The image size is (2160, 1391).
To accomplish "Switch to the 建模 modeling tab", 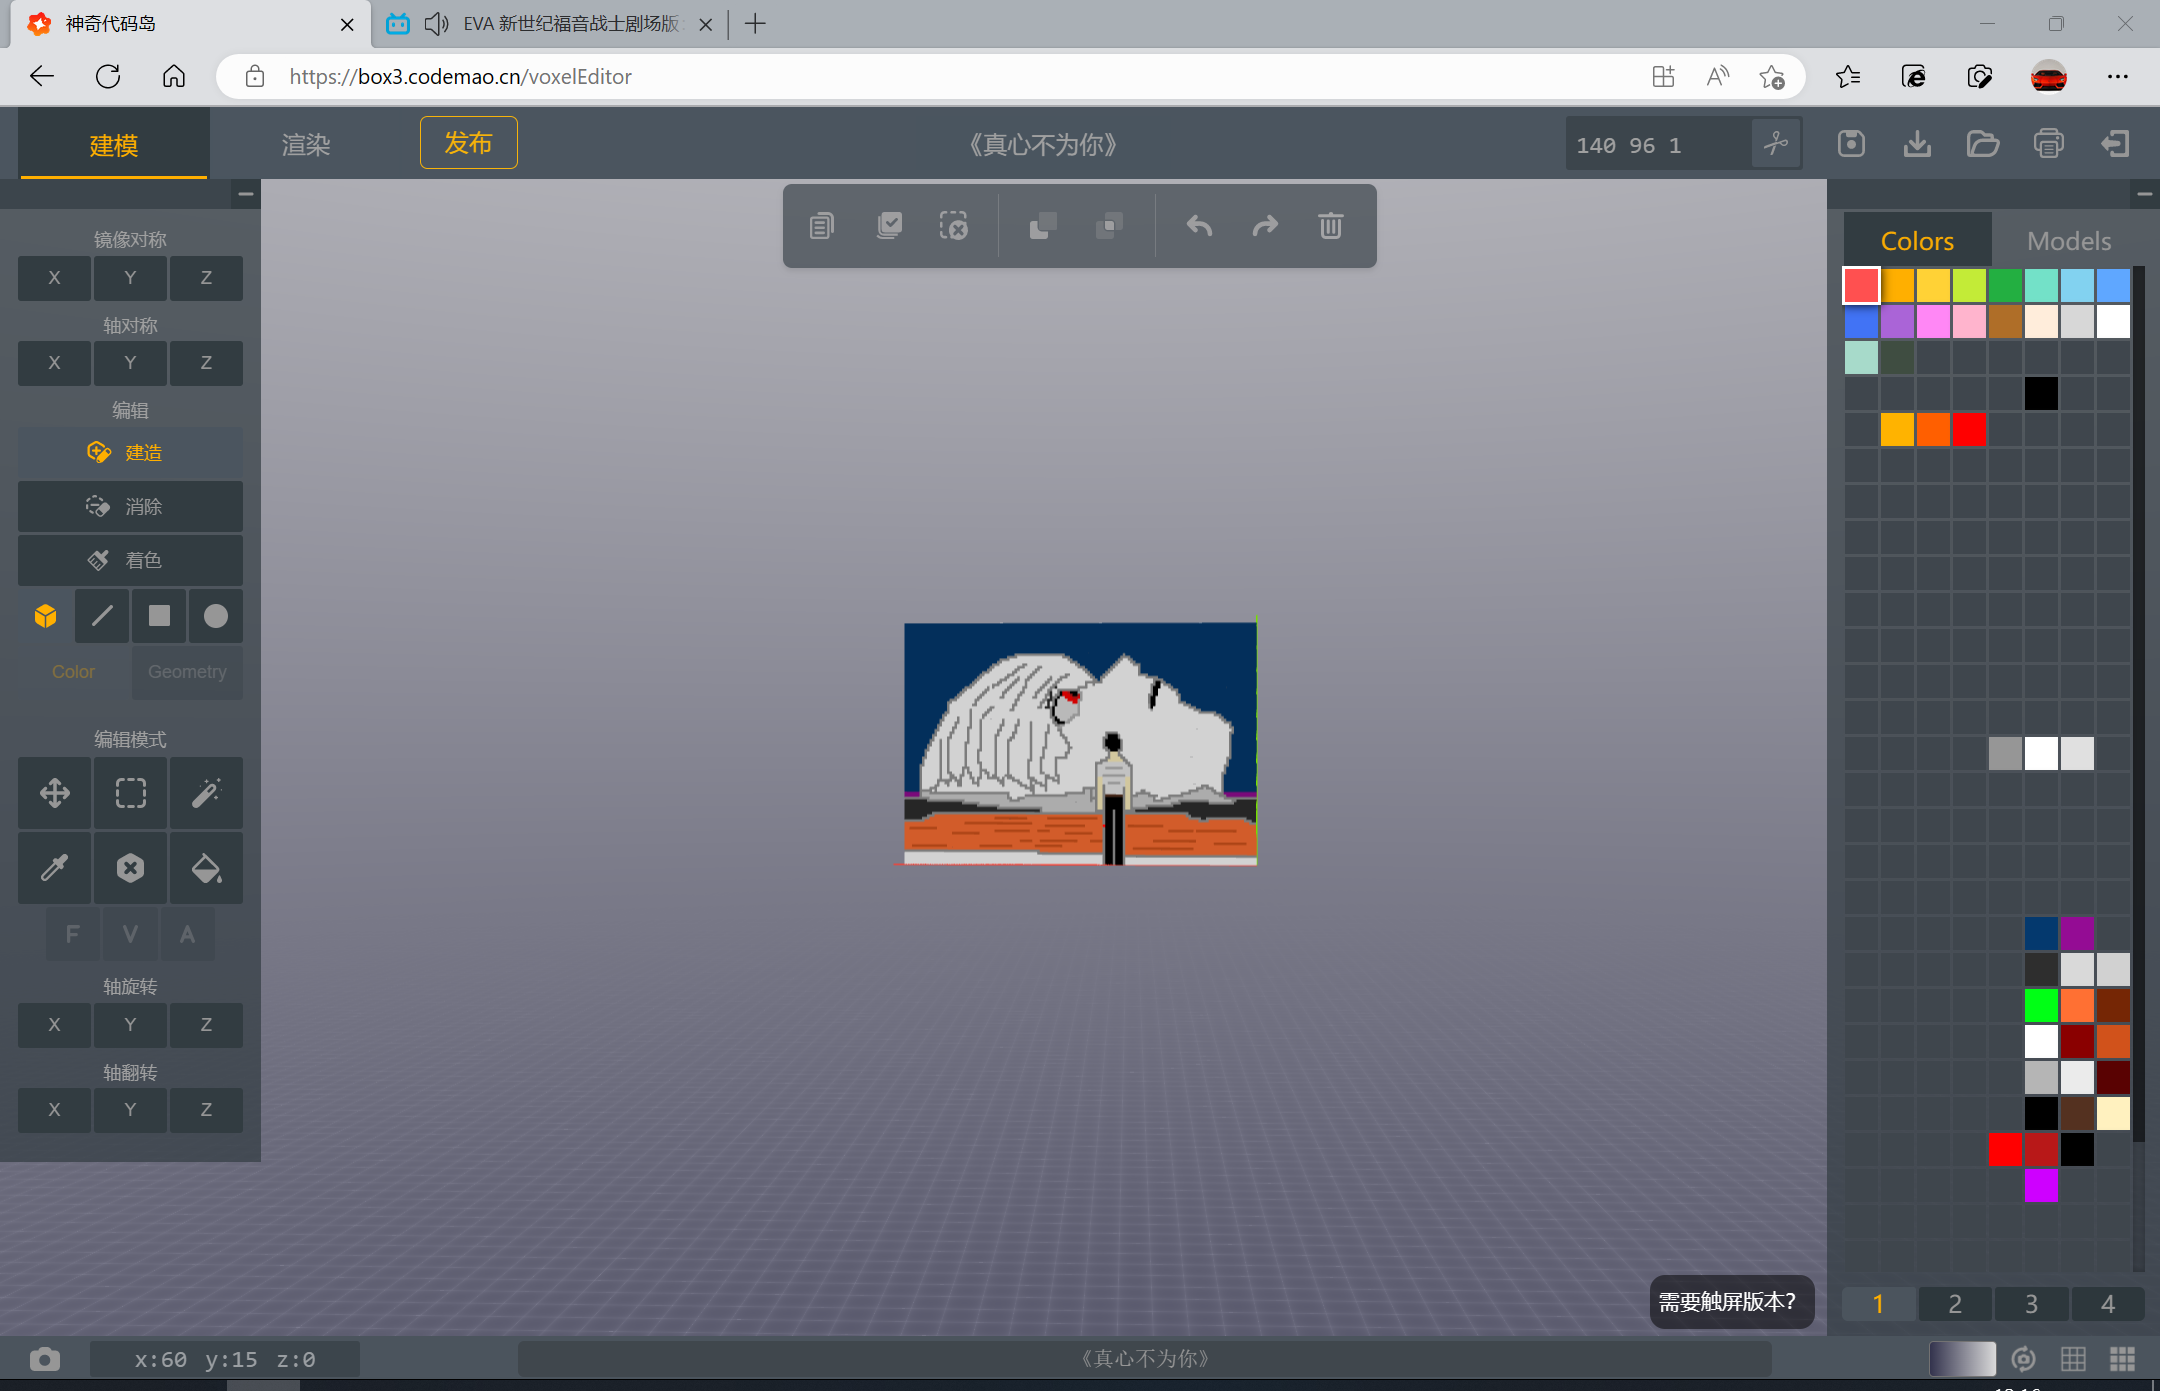I will (114, 145).
